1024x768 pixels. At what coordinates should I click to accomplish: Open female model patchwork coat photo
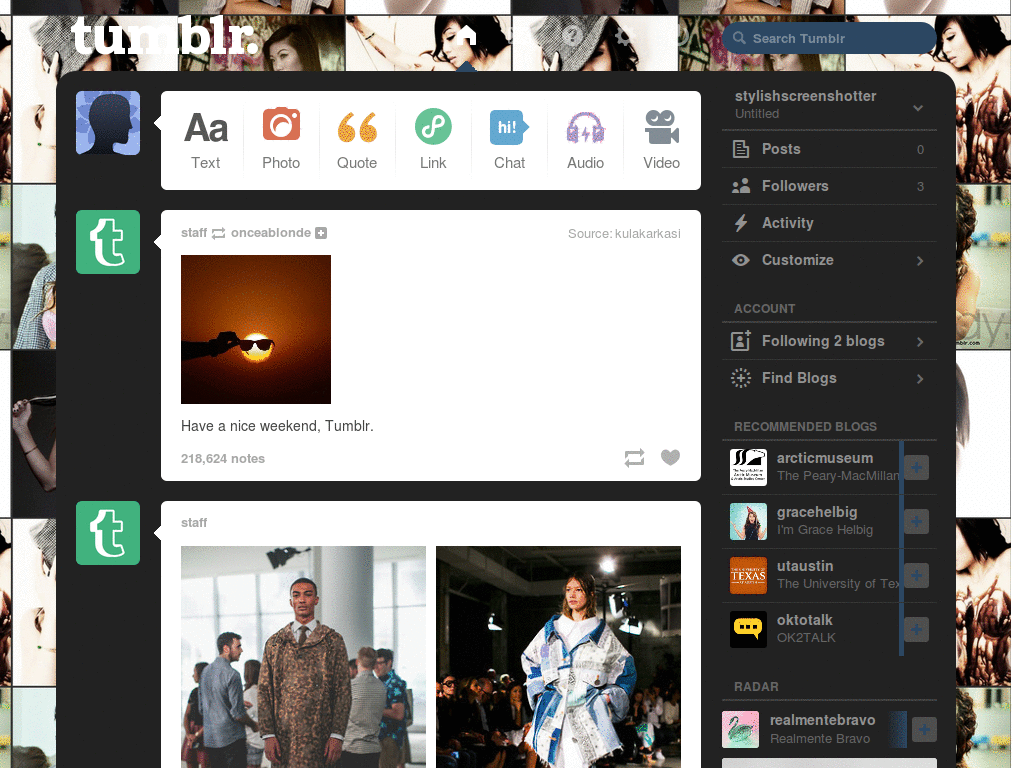558,657
